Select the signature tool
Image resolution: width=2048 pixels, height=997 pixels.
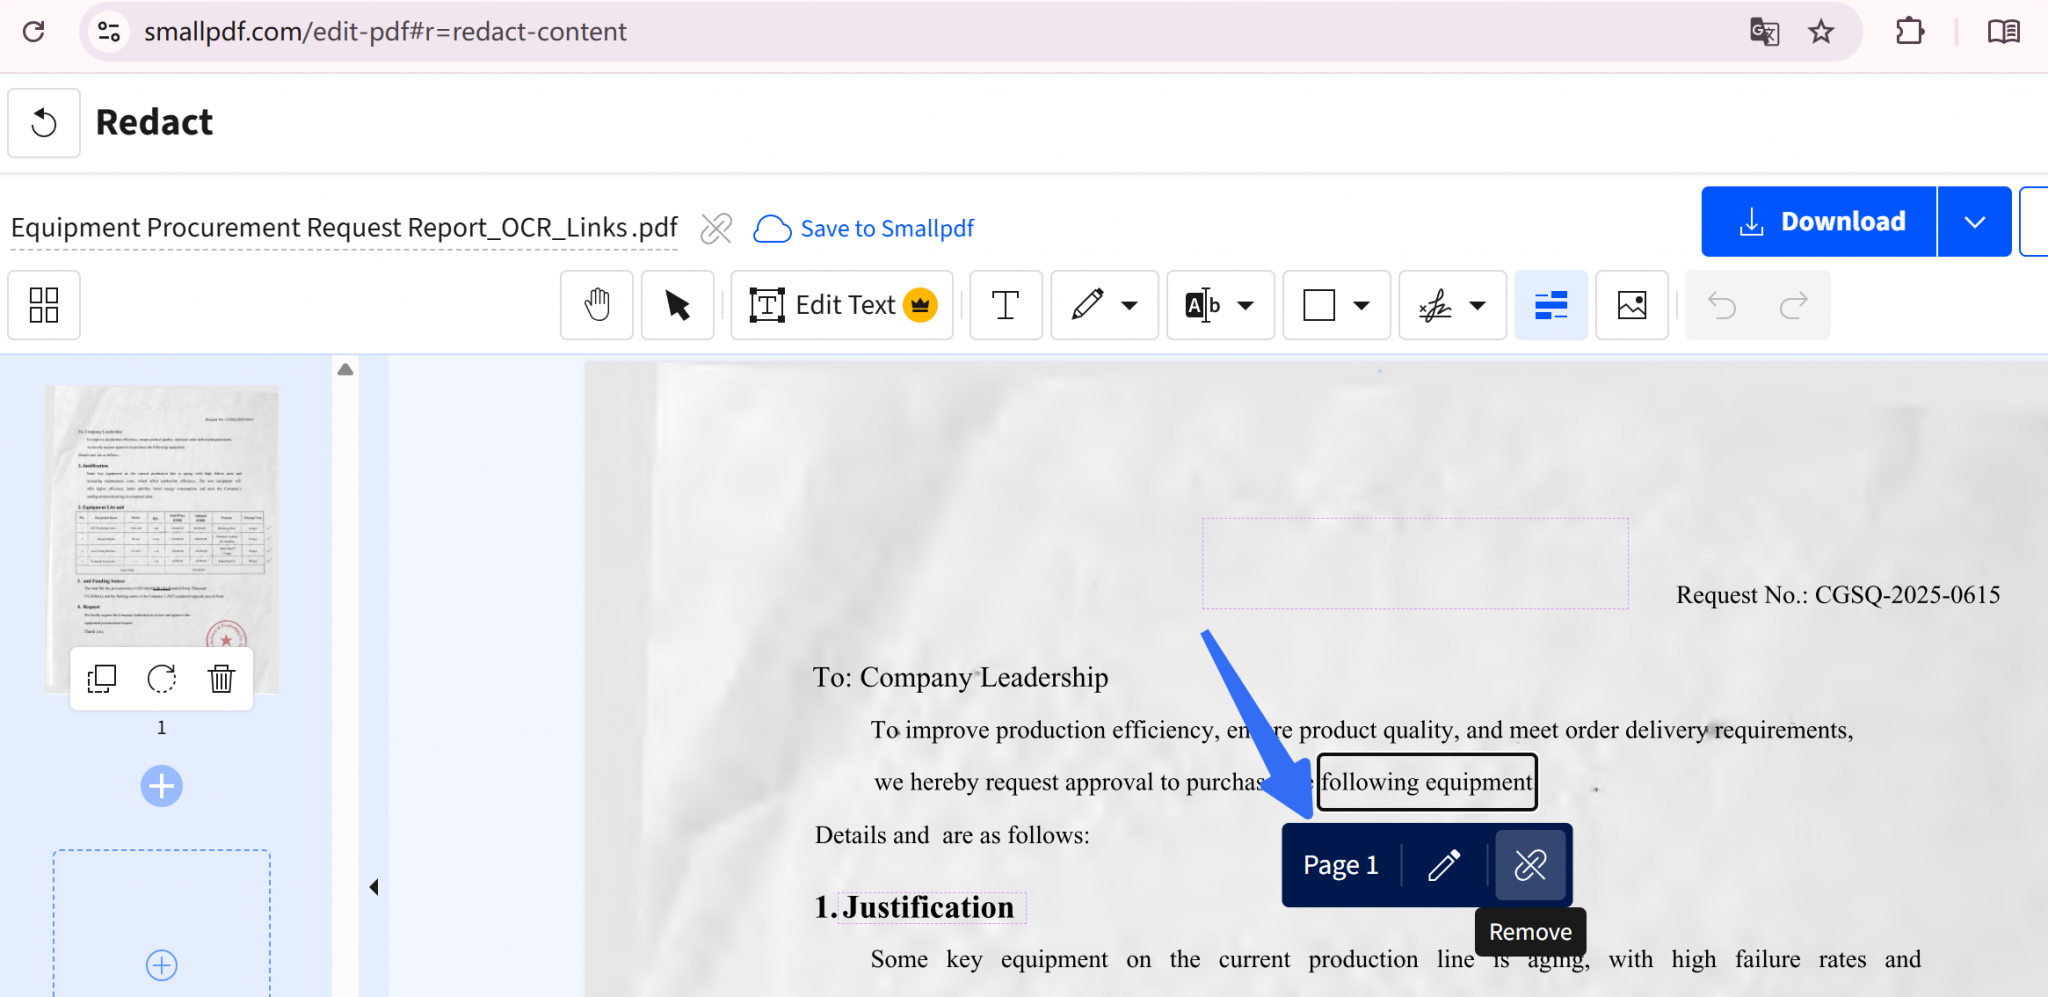click(1435, 305)
